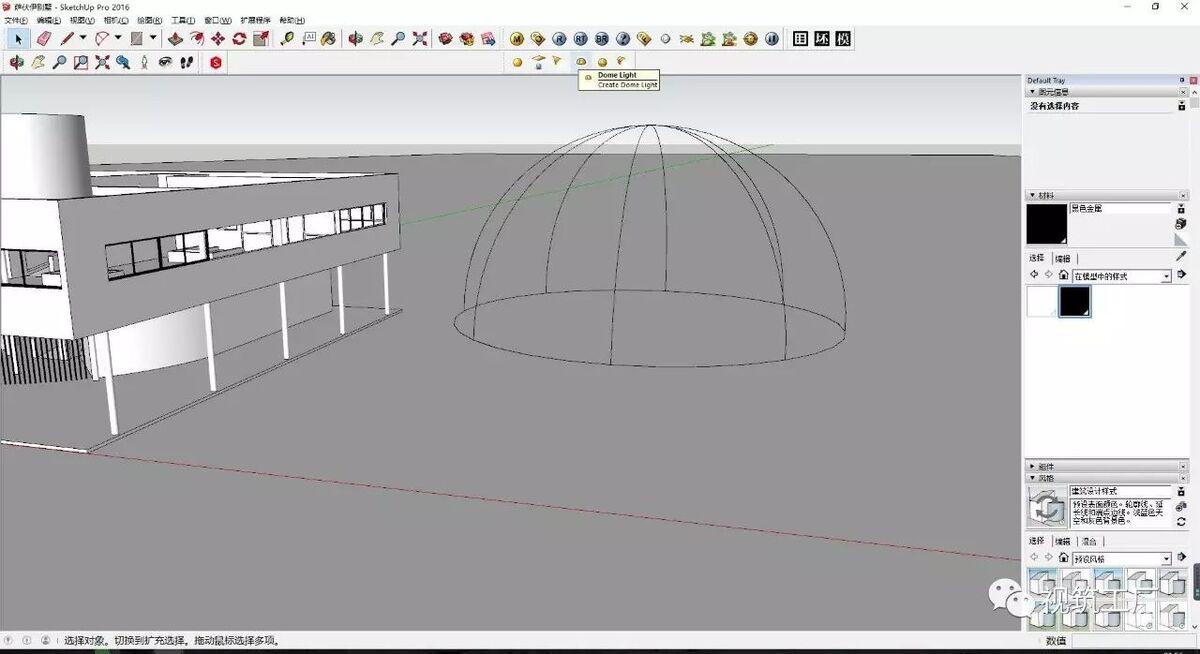Create a V-Ray spot light
This screenshot has width=1200, height=654.
click(x=558, y=62)
